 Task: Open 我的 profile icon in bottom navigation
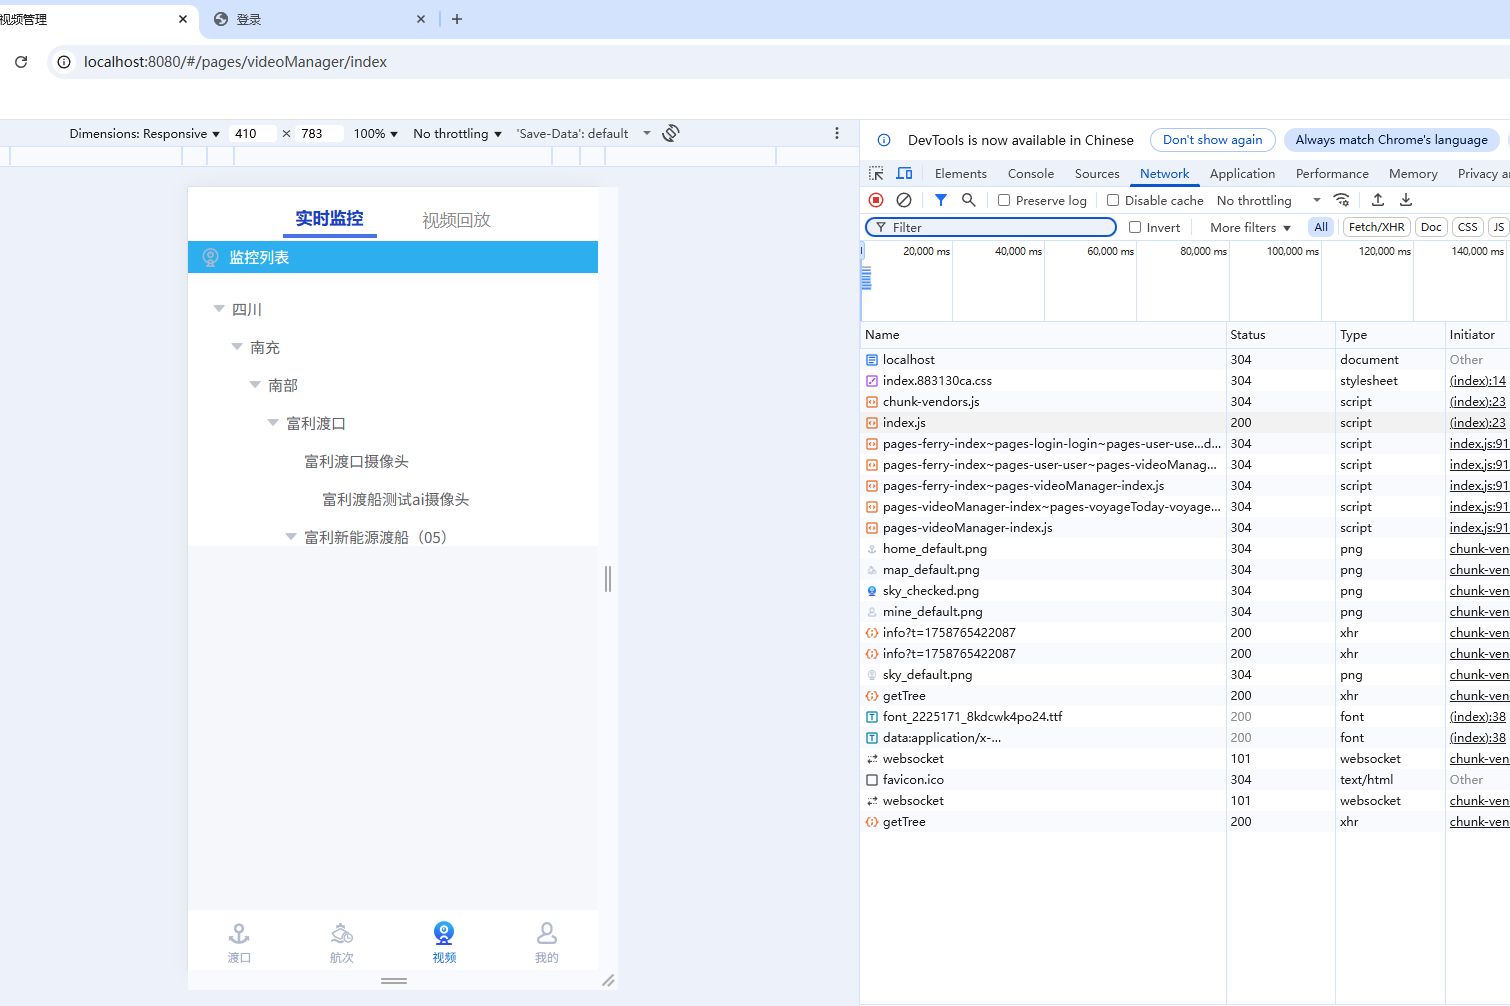[546, 941]
